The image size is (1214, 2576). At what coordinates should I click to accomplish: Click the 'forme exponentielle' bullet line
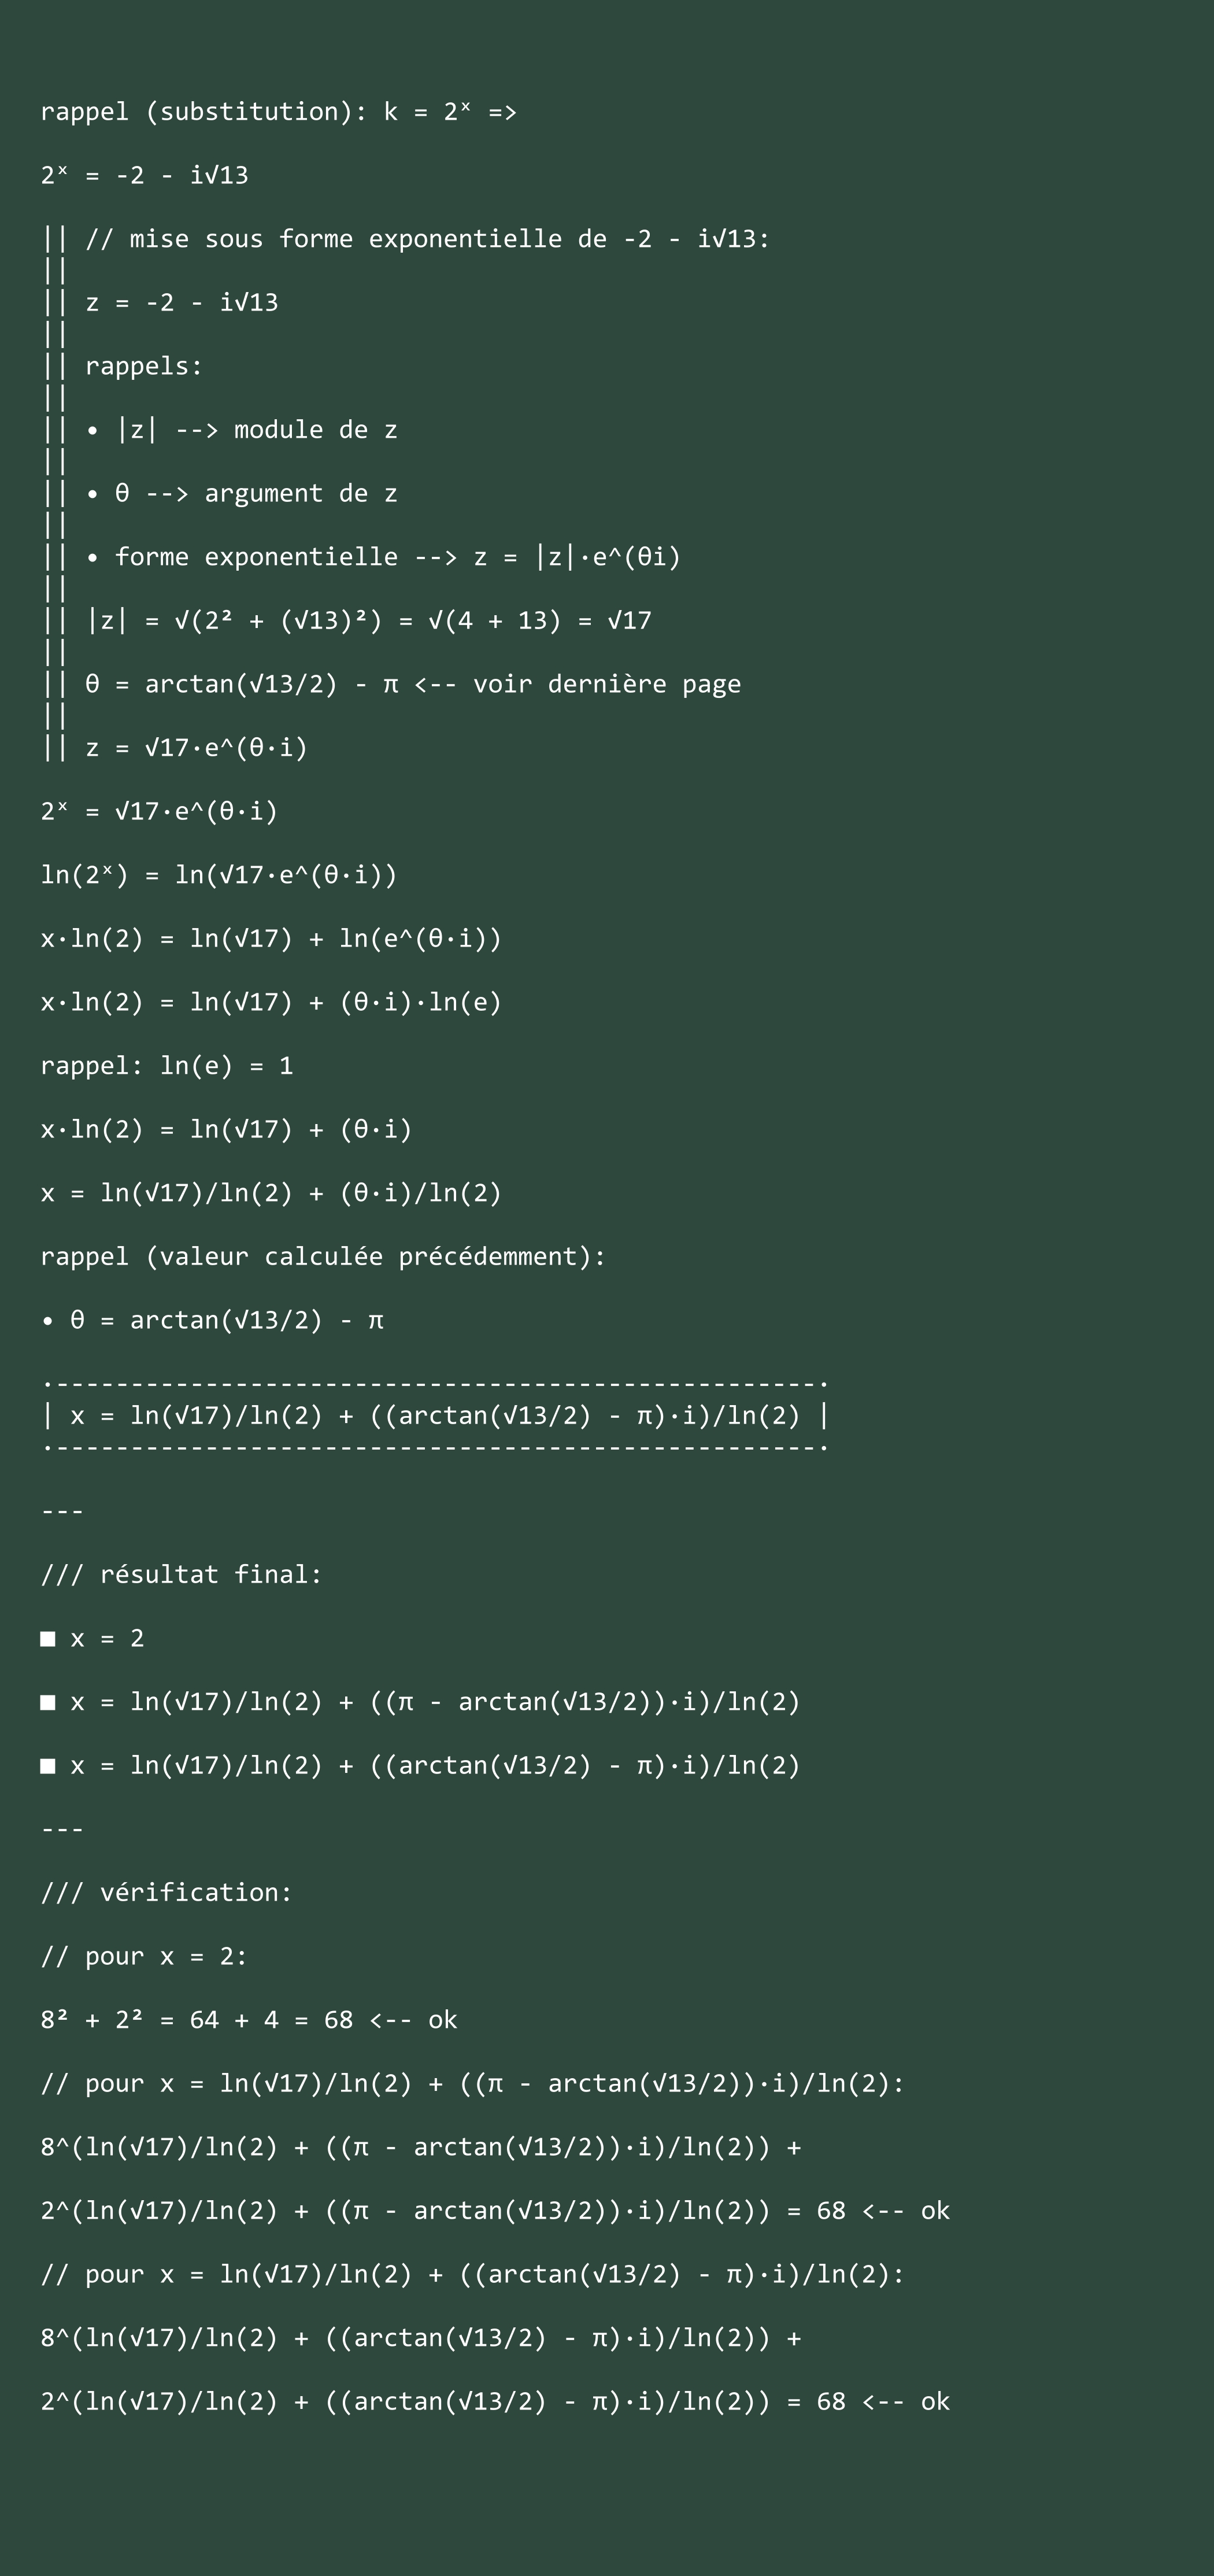point(383,557)
